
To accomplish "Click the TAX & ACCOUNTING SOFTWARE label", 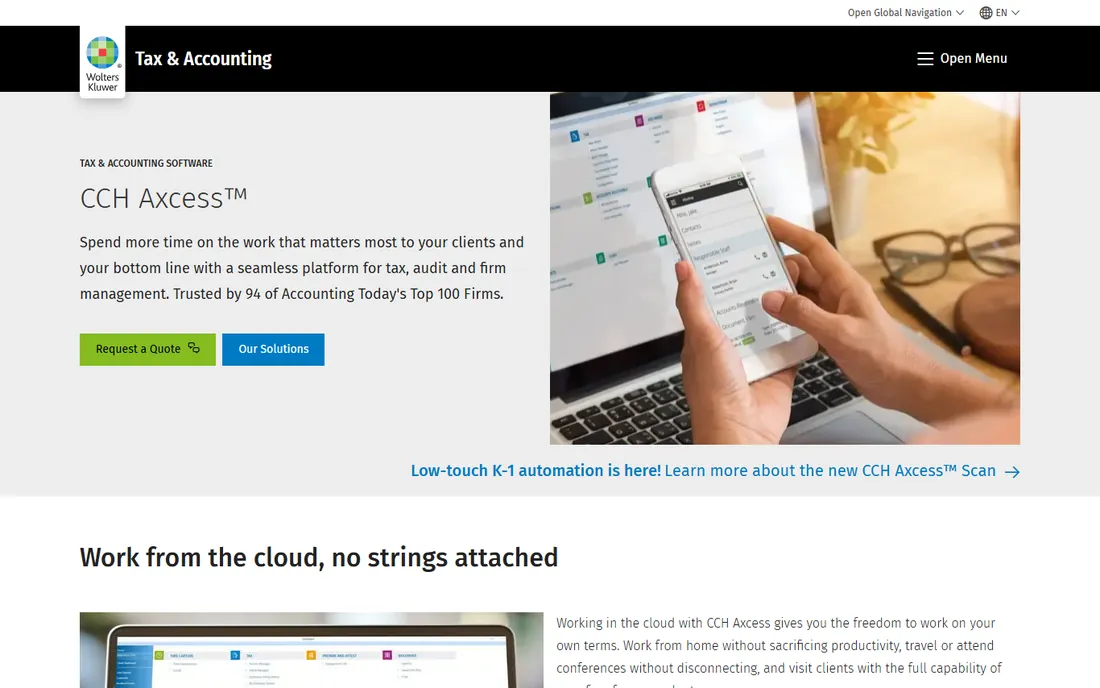I will [x=146, y=163].
